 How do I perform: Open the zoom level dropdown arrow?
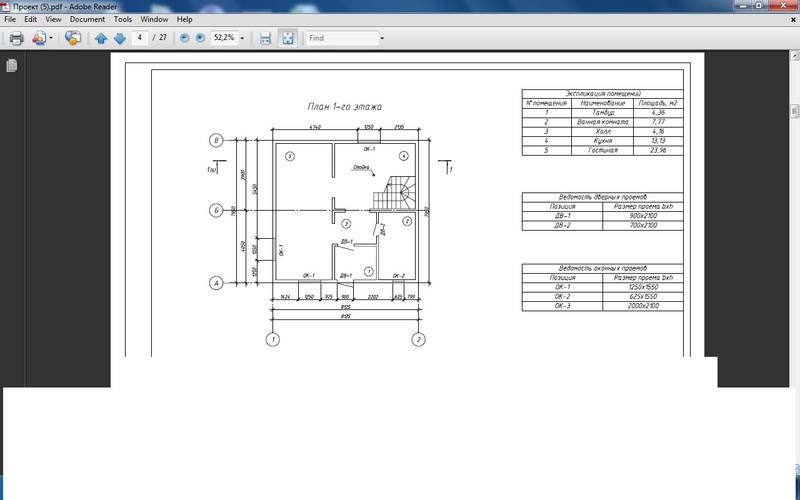pyautogui.click(x=242, y=38)
